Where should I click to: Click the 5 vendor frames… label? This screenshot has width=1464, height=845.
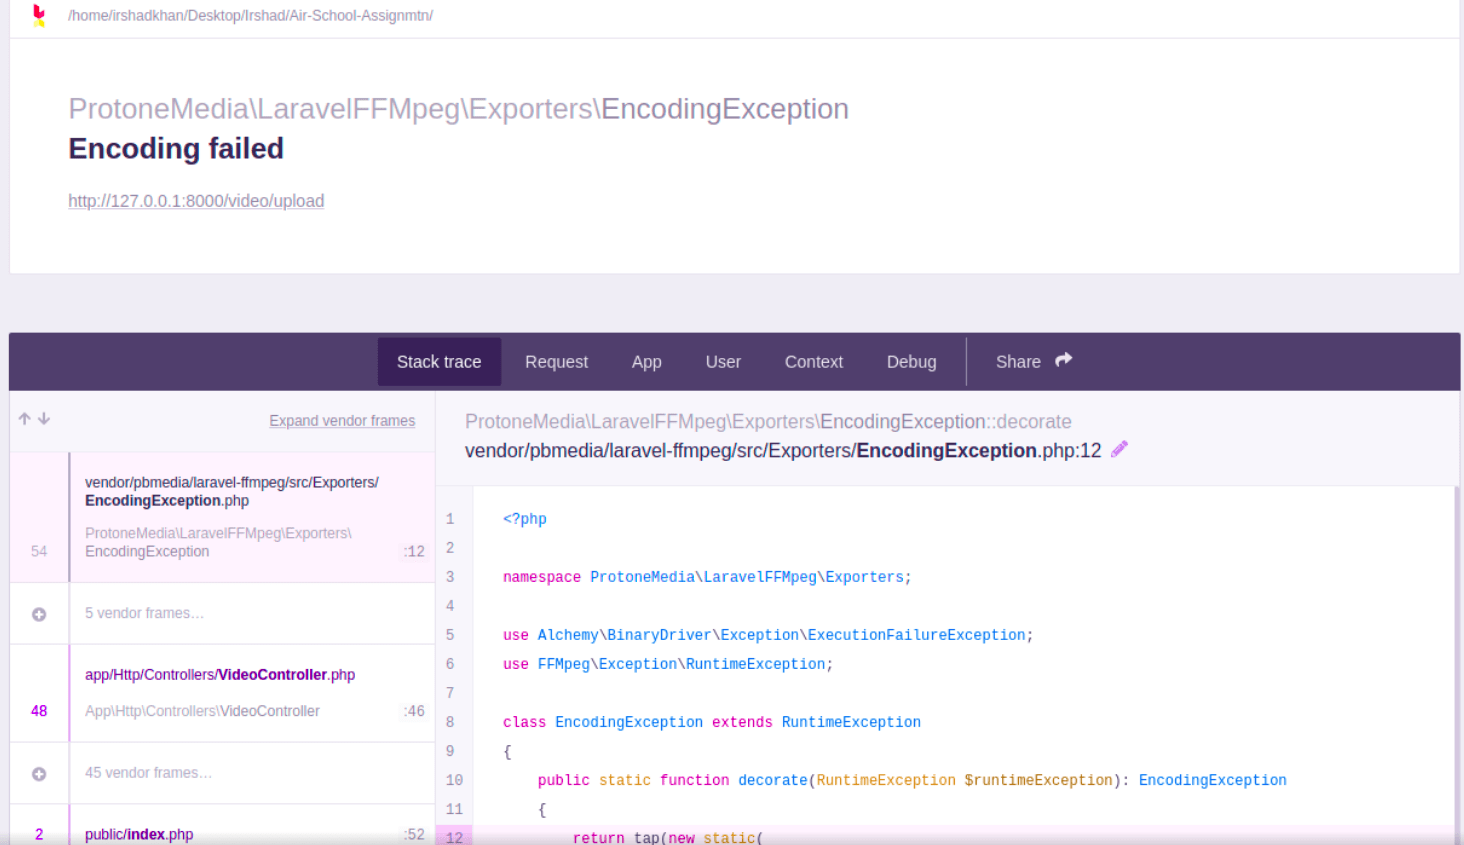click(x=144, y=613)
